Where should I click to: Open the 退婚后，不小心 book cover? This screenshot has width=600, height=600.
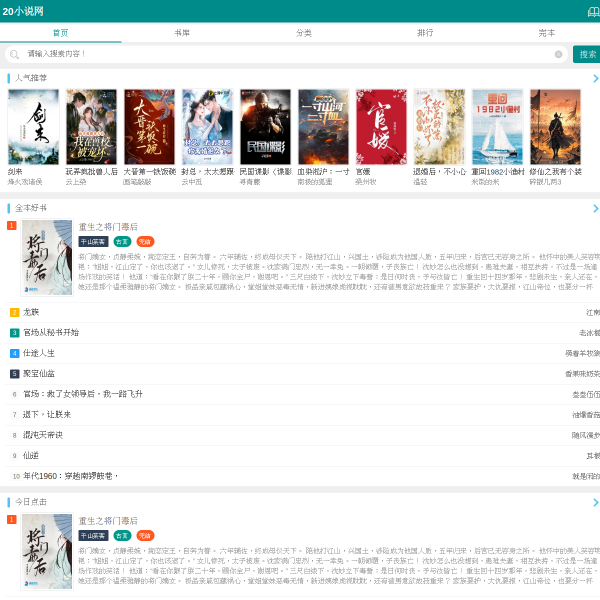pos(439,127)
